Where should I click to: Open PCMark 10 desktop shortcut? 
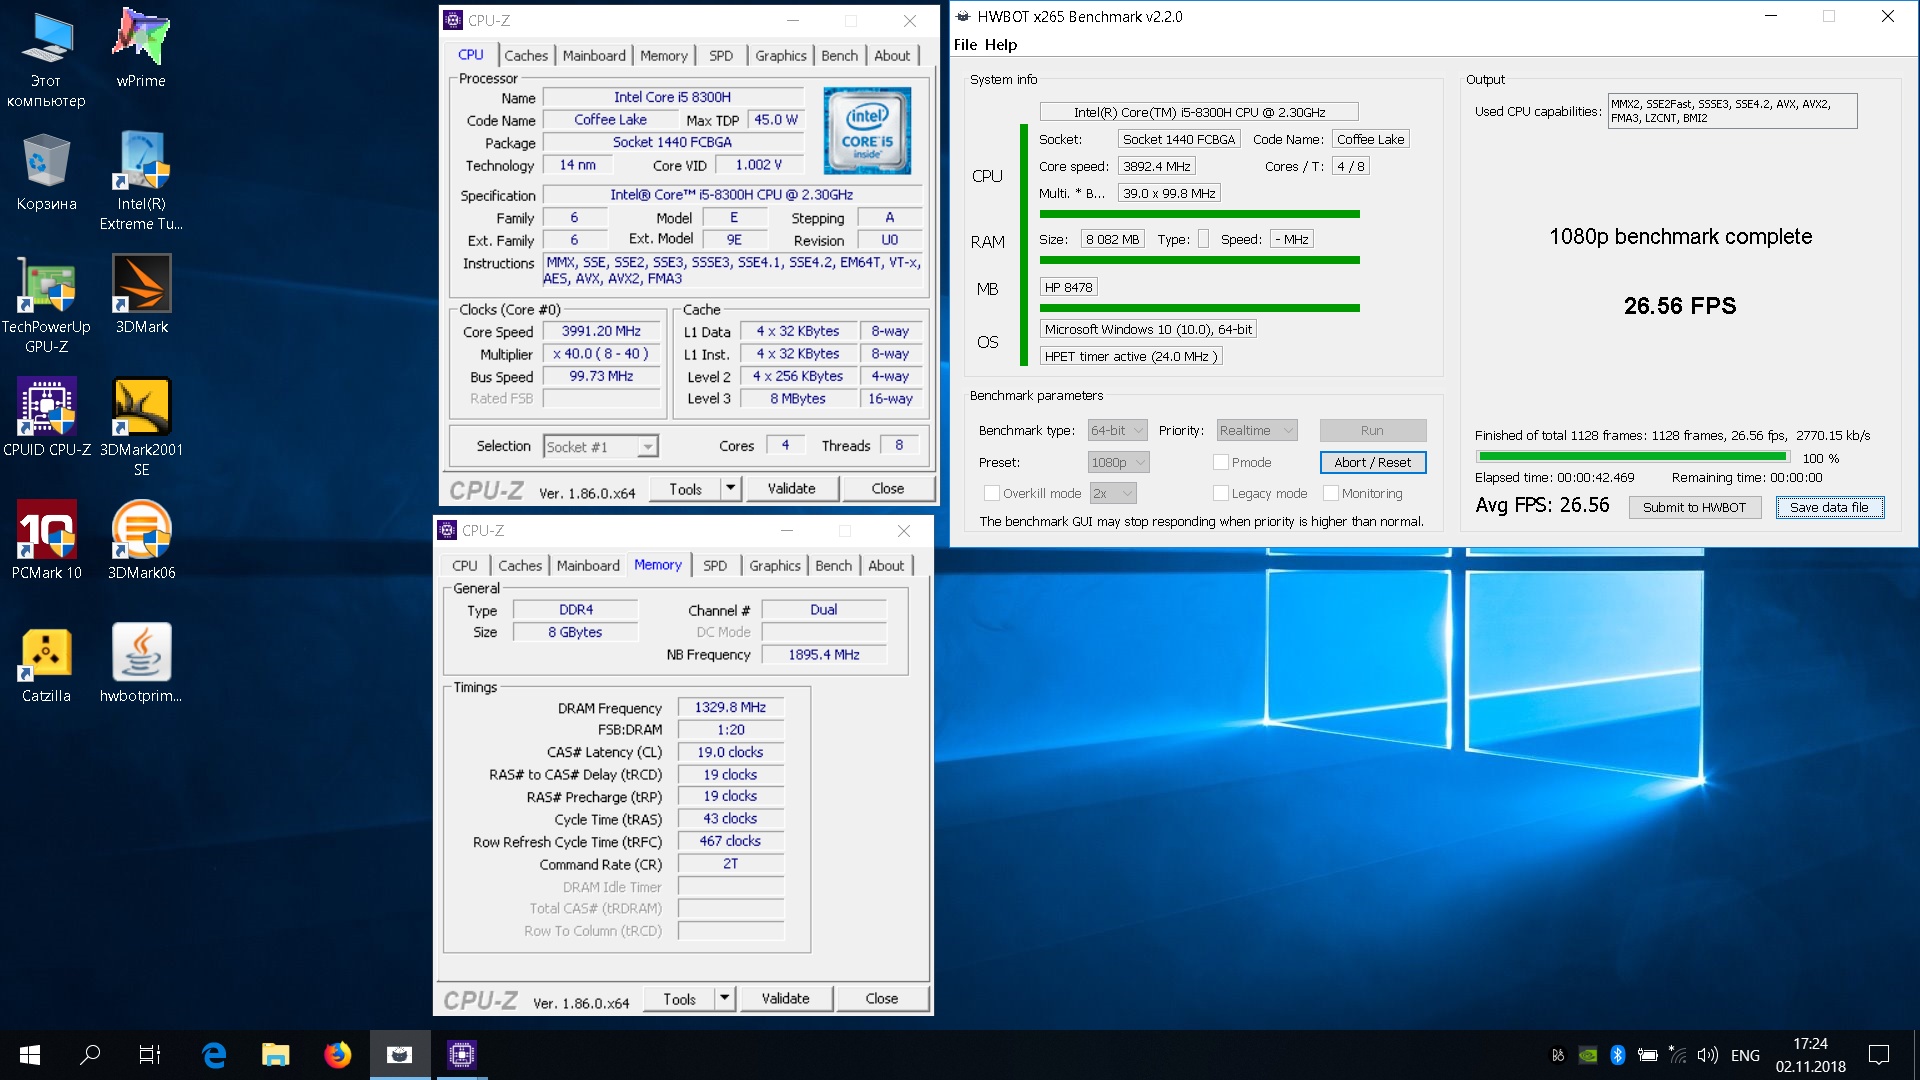point(46,541)
